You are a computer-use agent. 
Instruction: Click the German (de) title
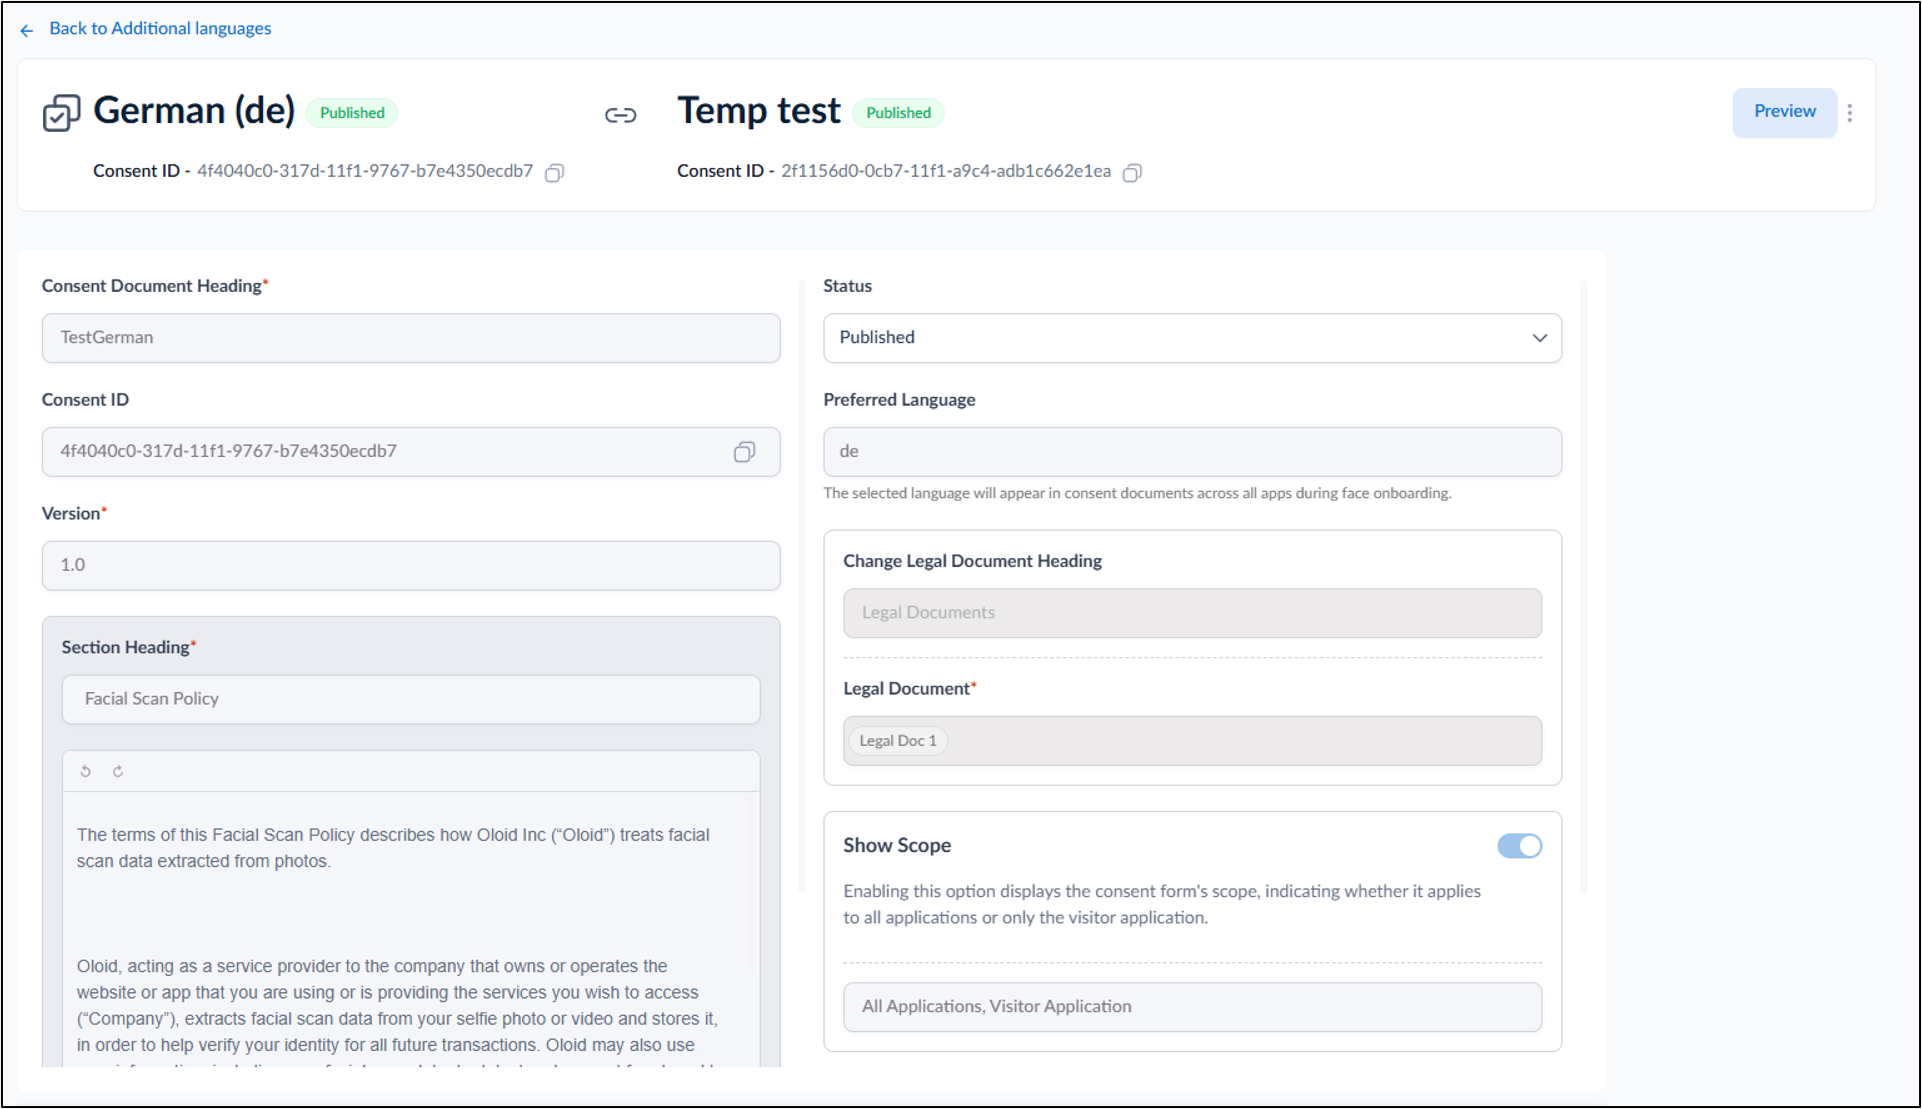click(194, 111)
